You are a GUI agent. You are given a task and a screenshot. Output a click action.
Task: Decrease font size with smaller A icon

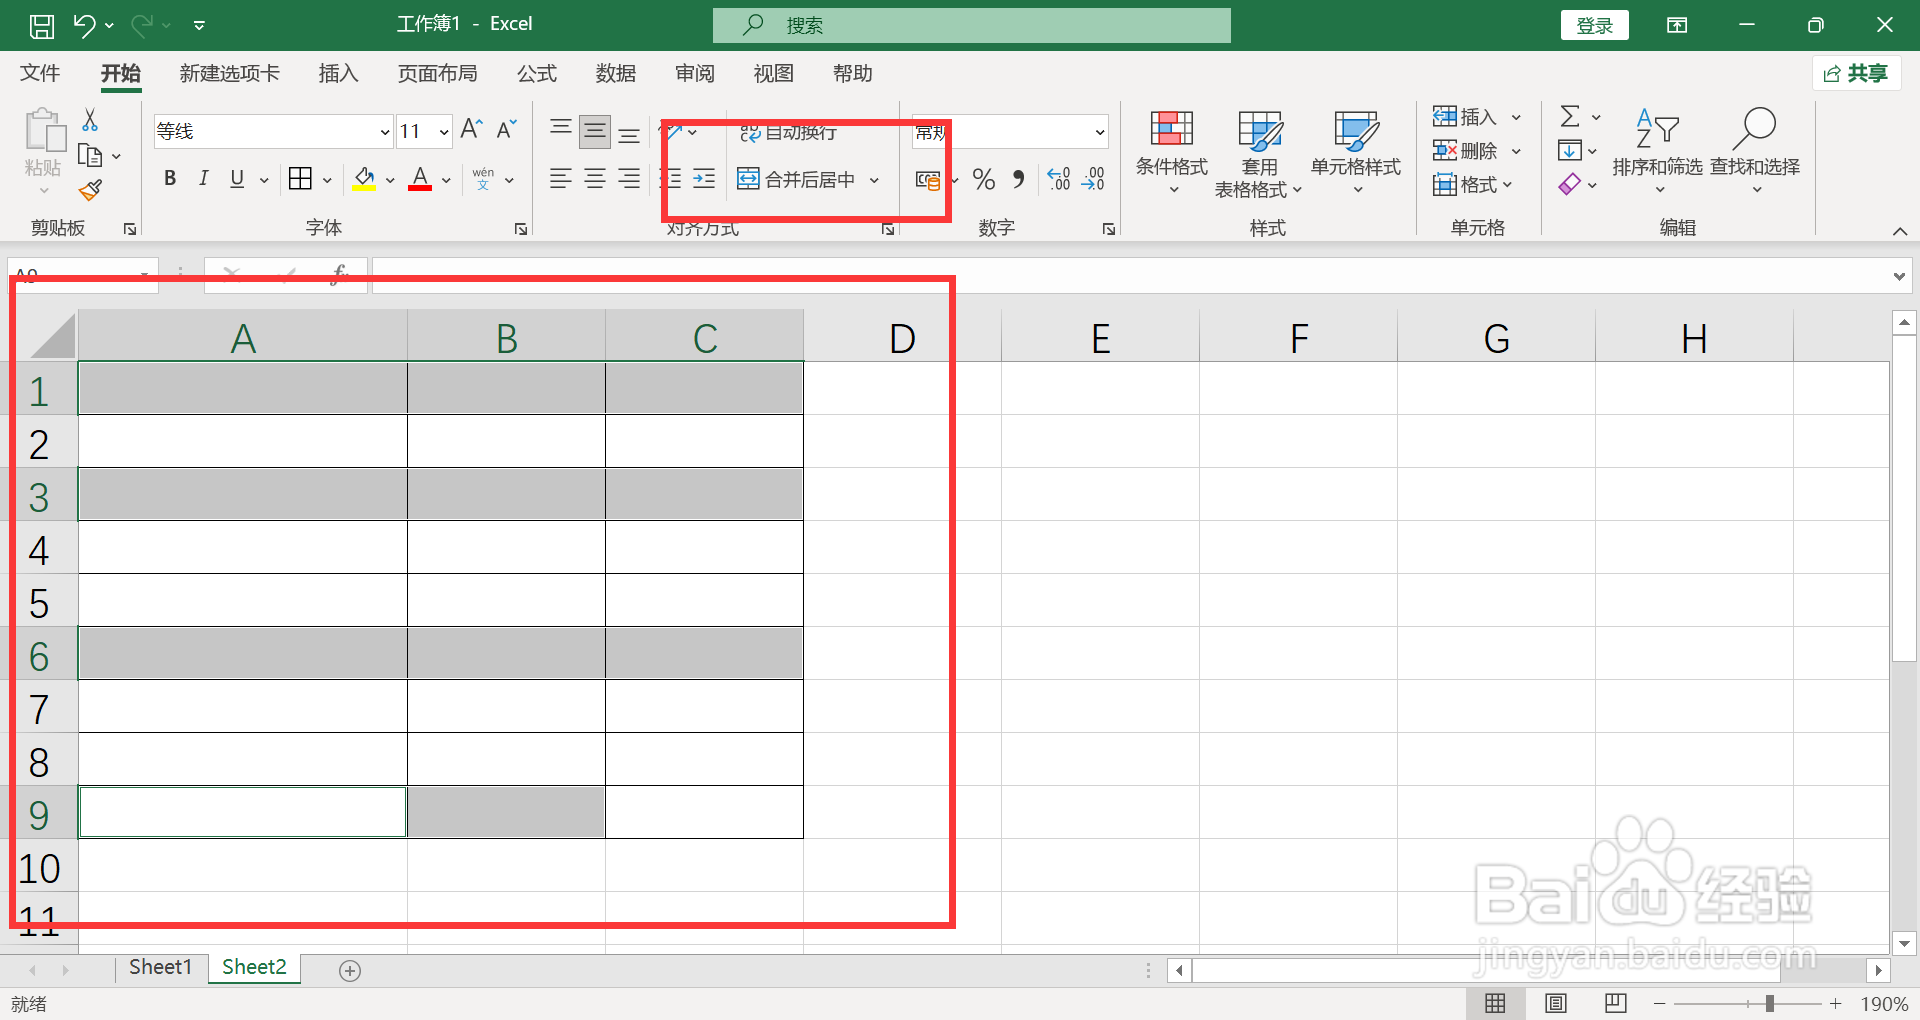[x=507, y=130]
